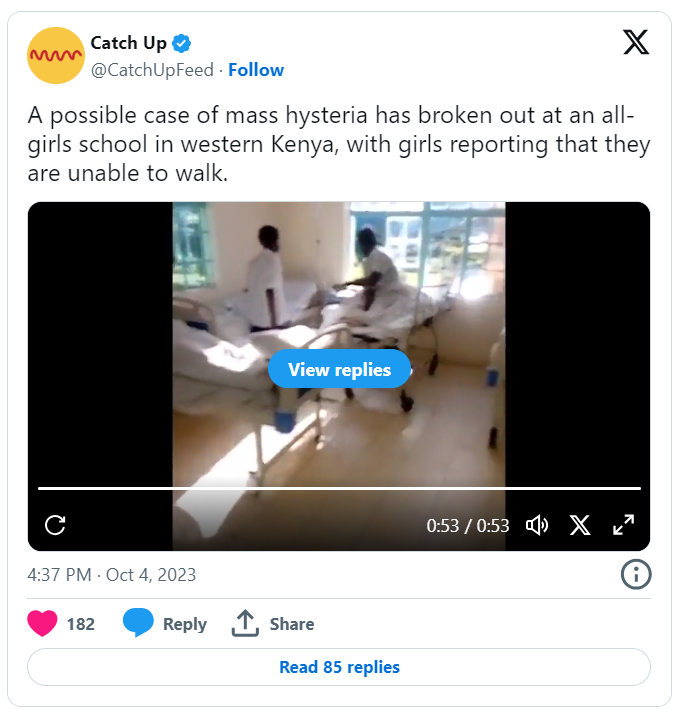Click the video progress bar
Viewport: 675px width, 715px height.
pyautogui.click(x=339, y=488)
